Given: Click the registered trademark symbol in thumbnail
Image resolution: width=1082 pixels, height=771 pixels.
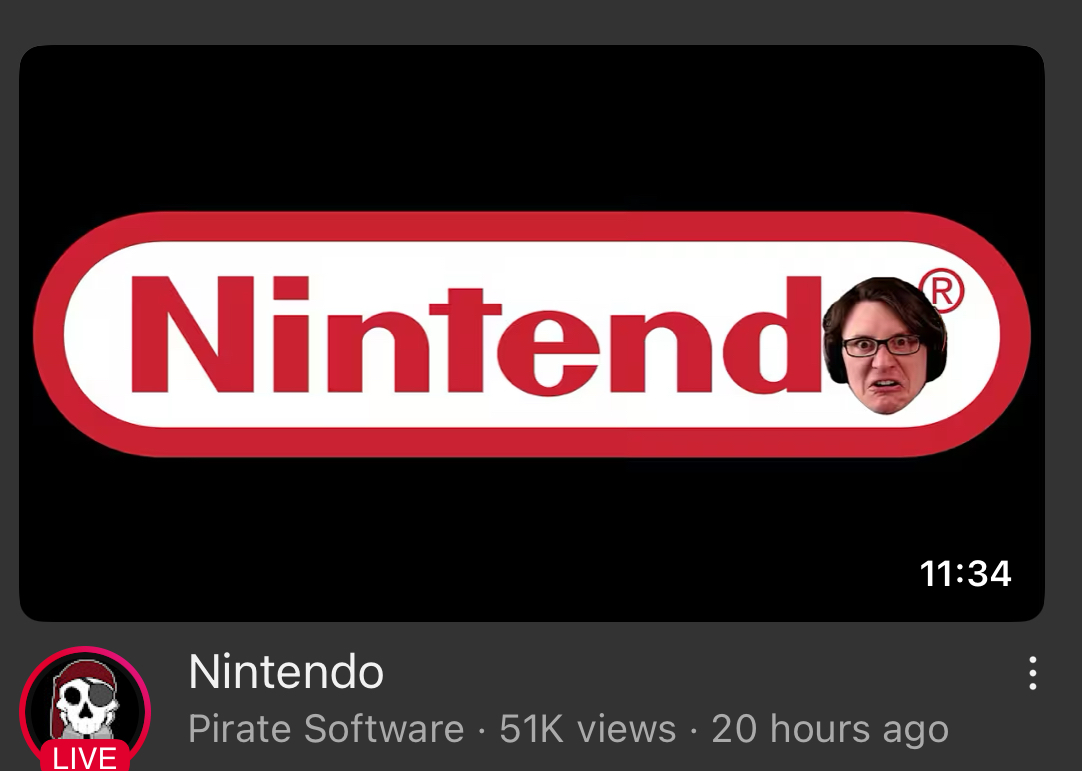Looking at the screenshot, I should pyautogui.click(x=942, y=291).
